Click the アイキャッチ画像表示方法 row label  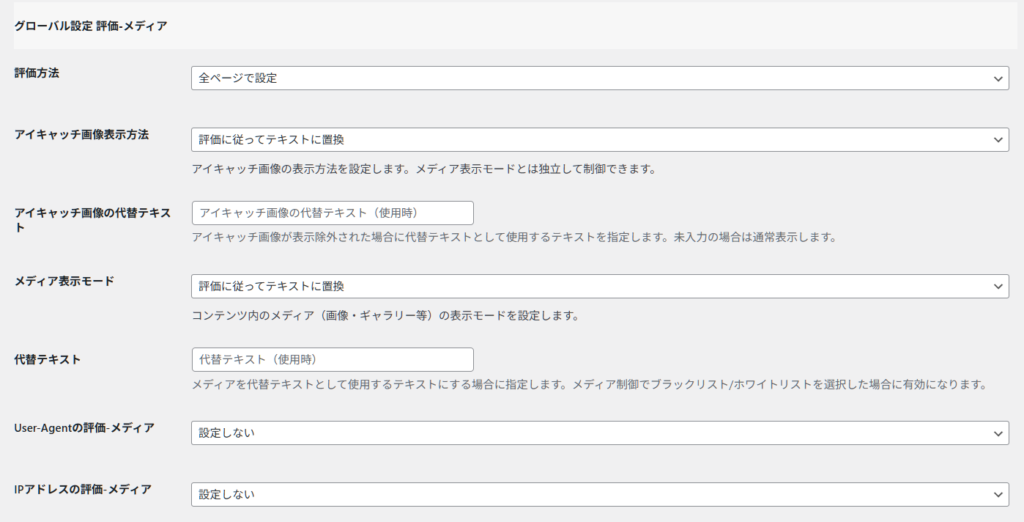[81, 135]
